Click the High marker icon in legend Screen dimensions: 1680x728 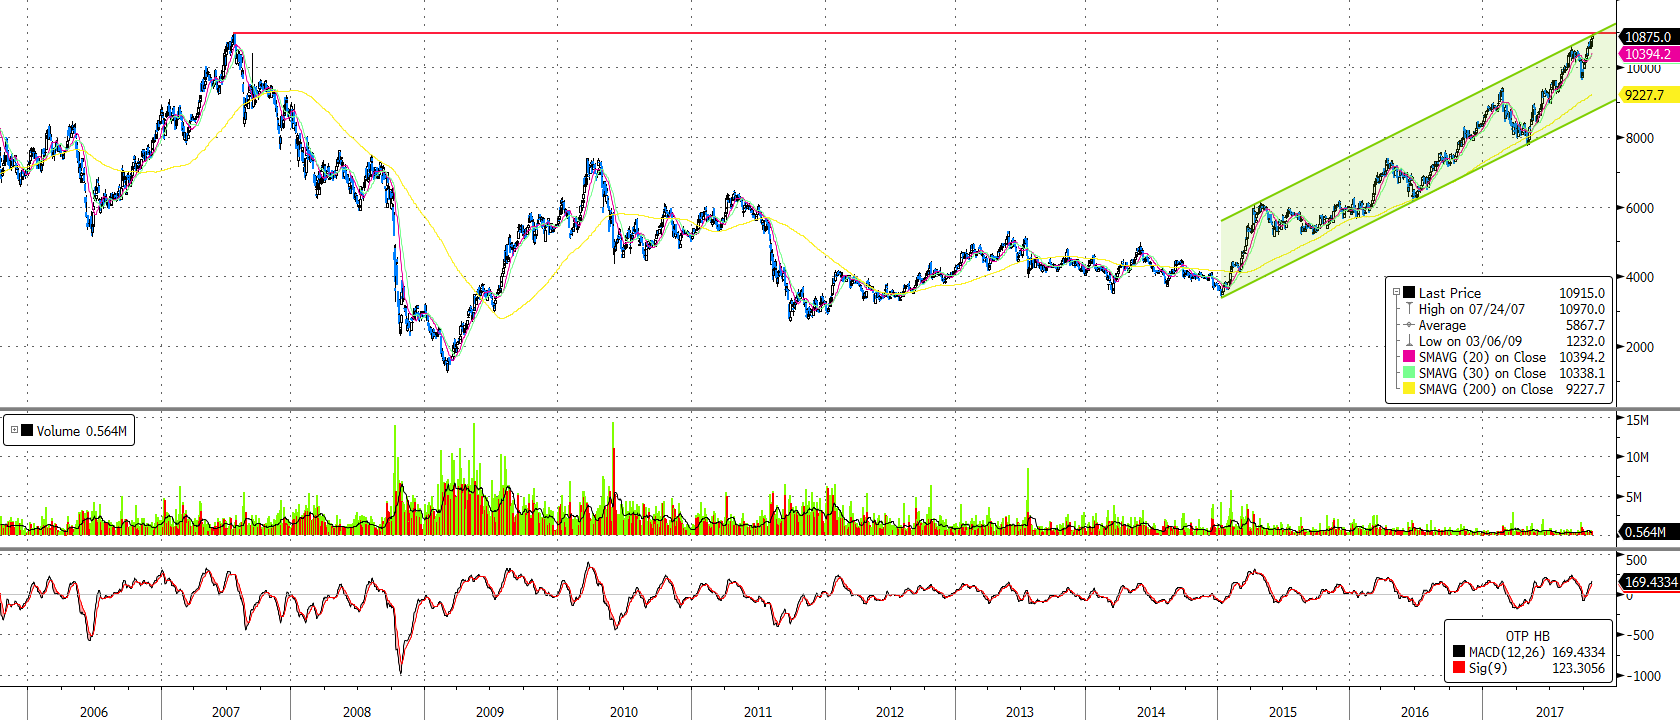1409,308
